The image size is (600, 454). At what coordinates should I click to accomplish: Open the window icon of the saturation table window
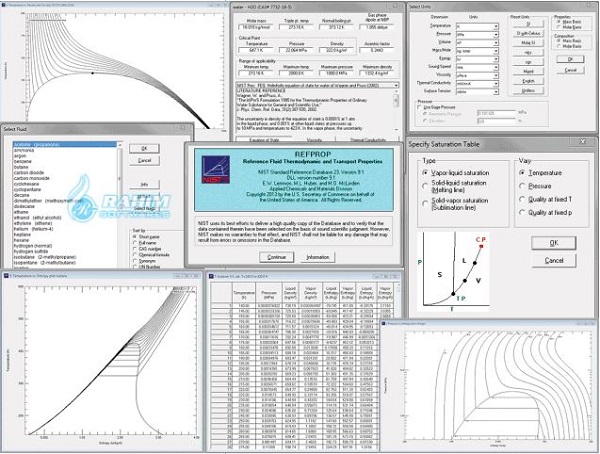click(x=210, y=276)
